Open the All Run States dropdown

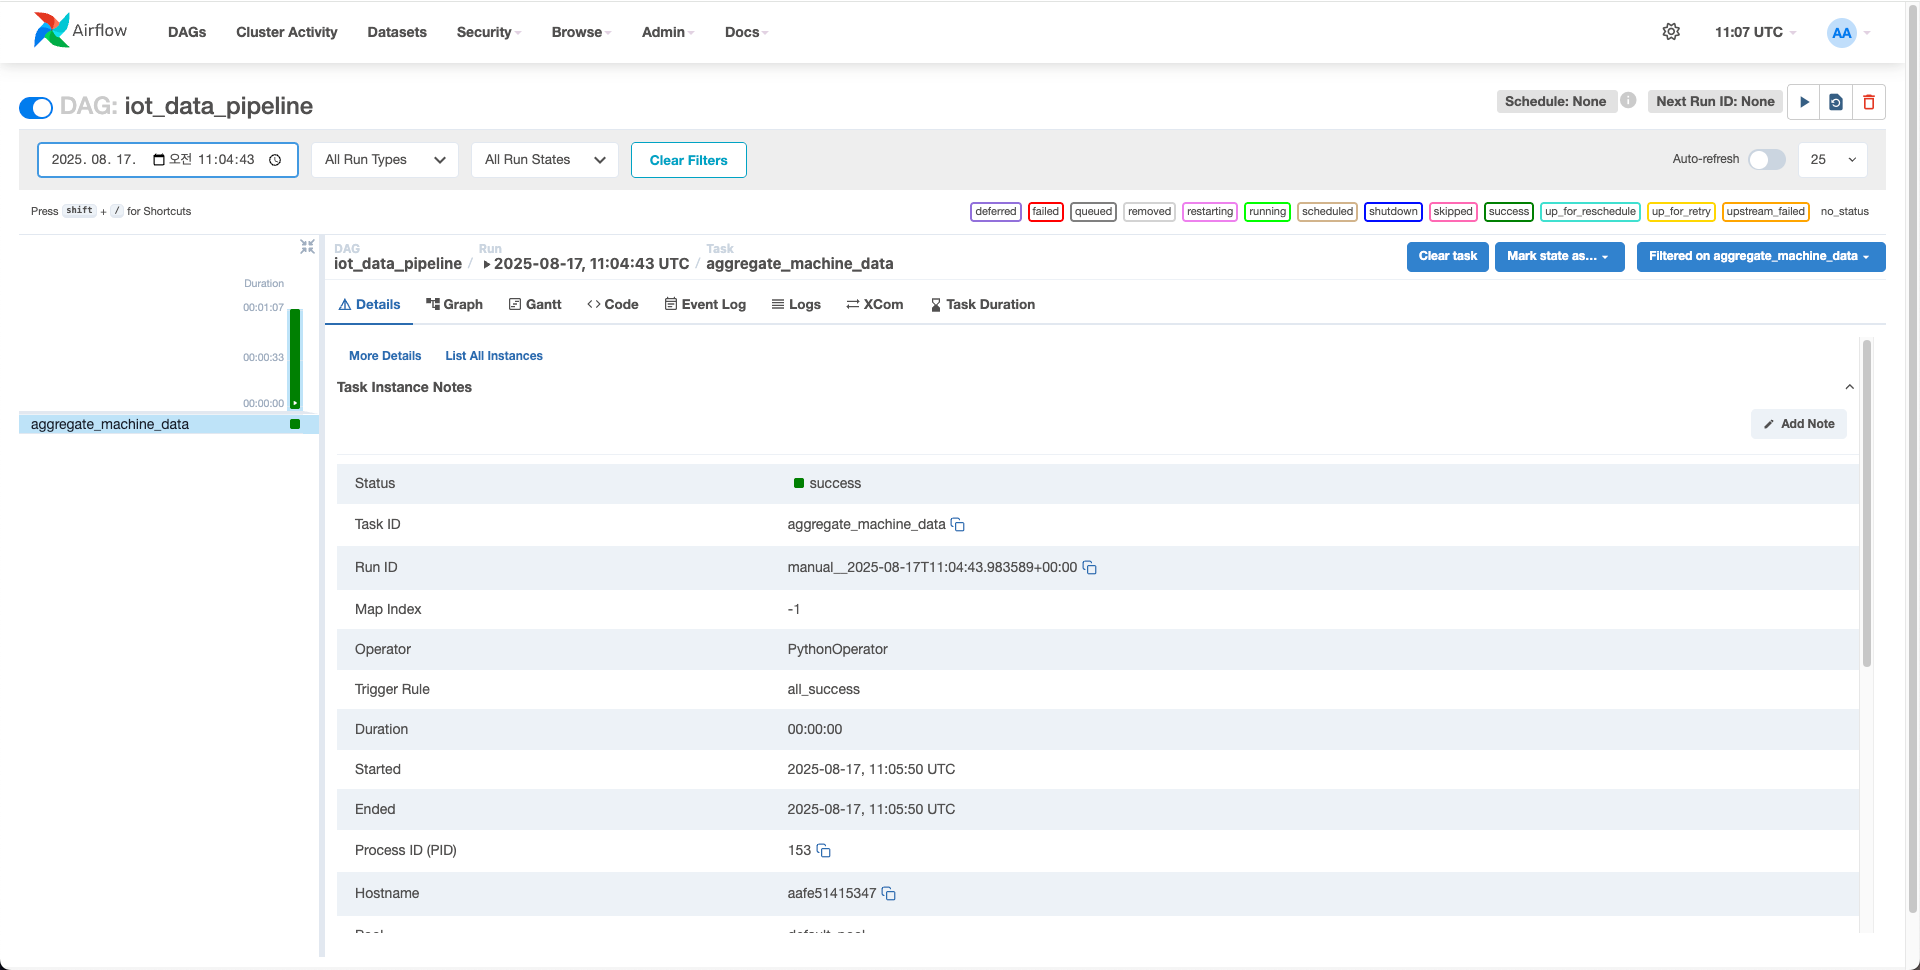click(x=544, y=160)
